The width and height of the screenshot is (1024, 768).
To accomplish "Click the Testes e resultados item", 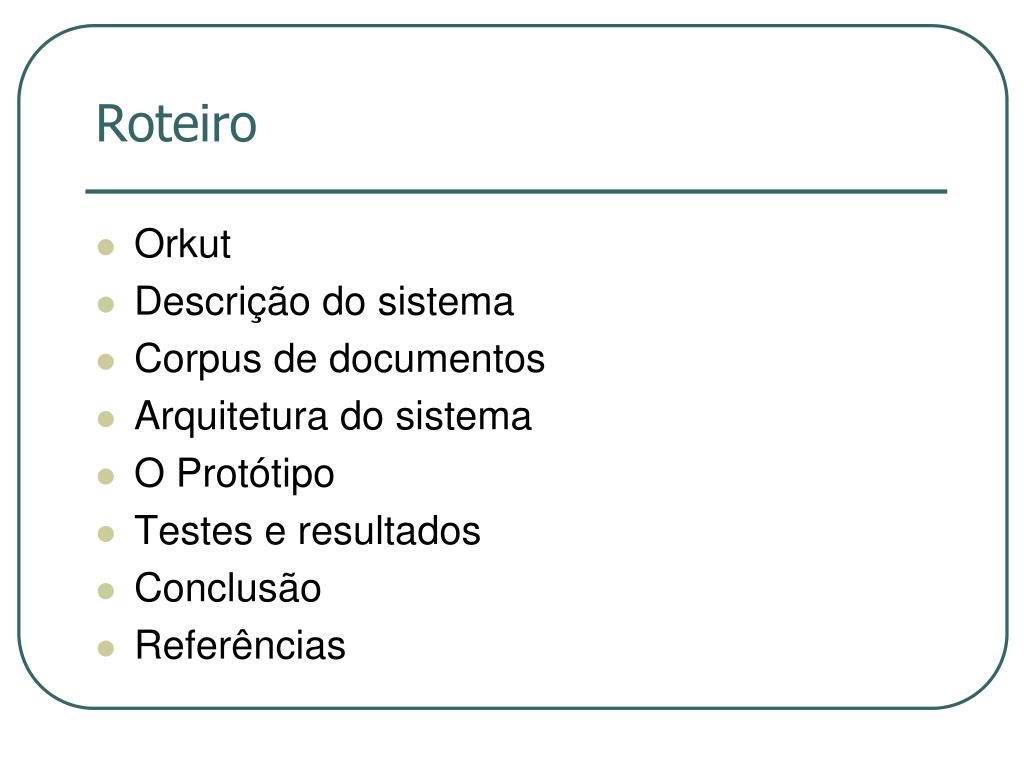I will click(308, 530).
